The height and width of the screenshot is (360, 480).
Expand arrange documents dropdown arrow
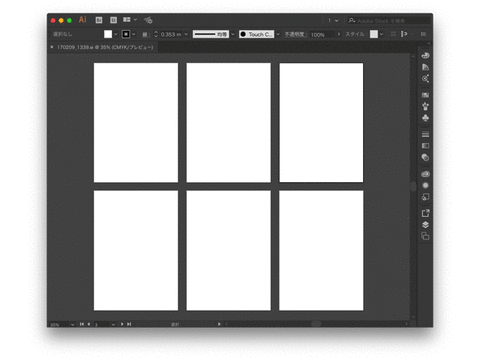click(135, 20)
